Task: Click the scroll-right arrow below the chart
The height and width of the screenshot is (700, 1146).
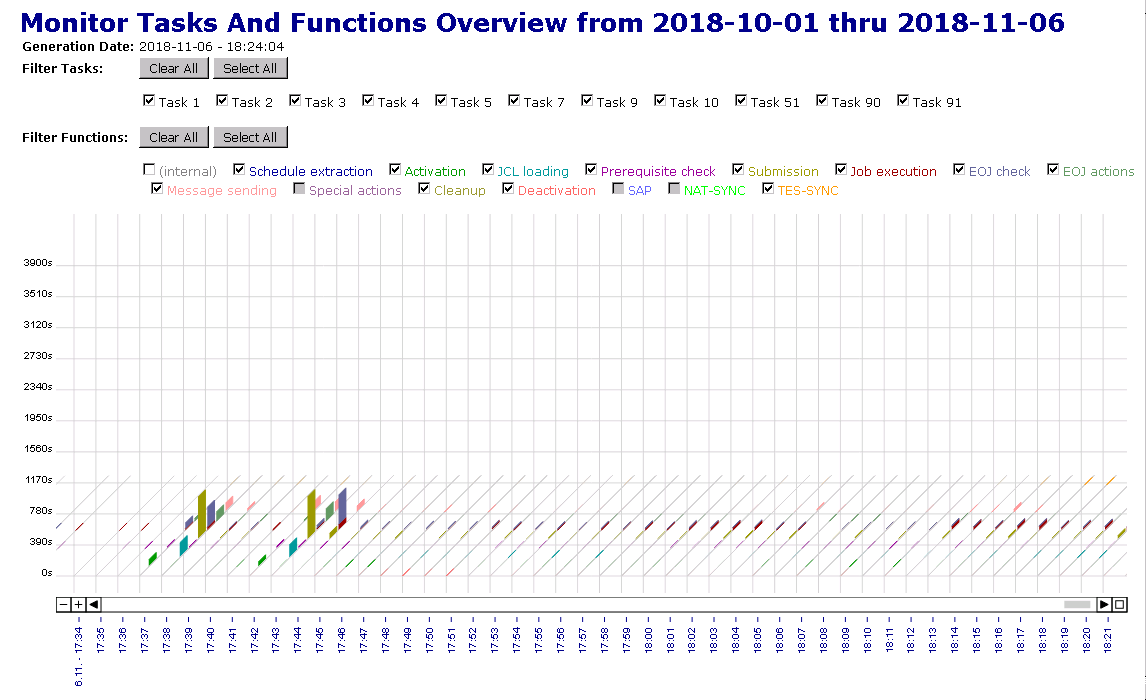Action: tap(1104, 604)
